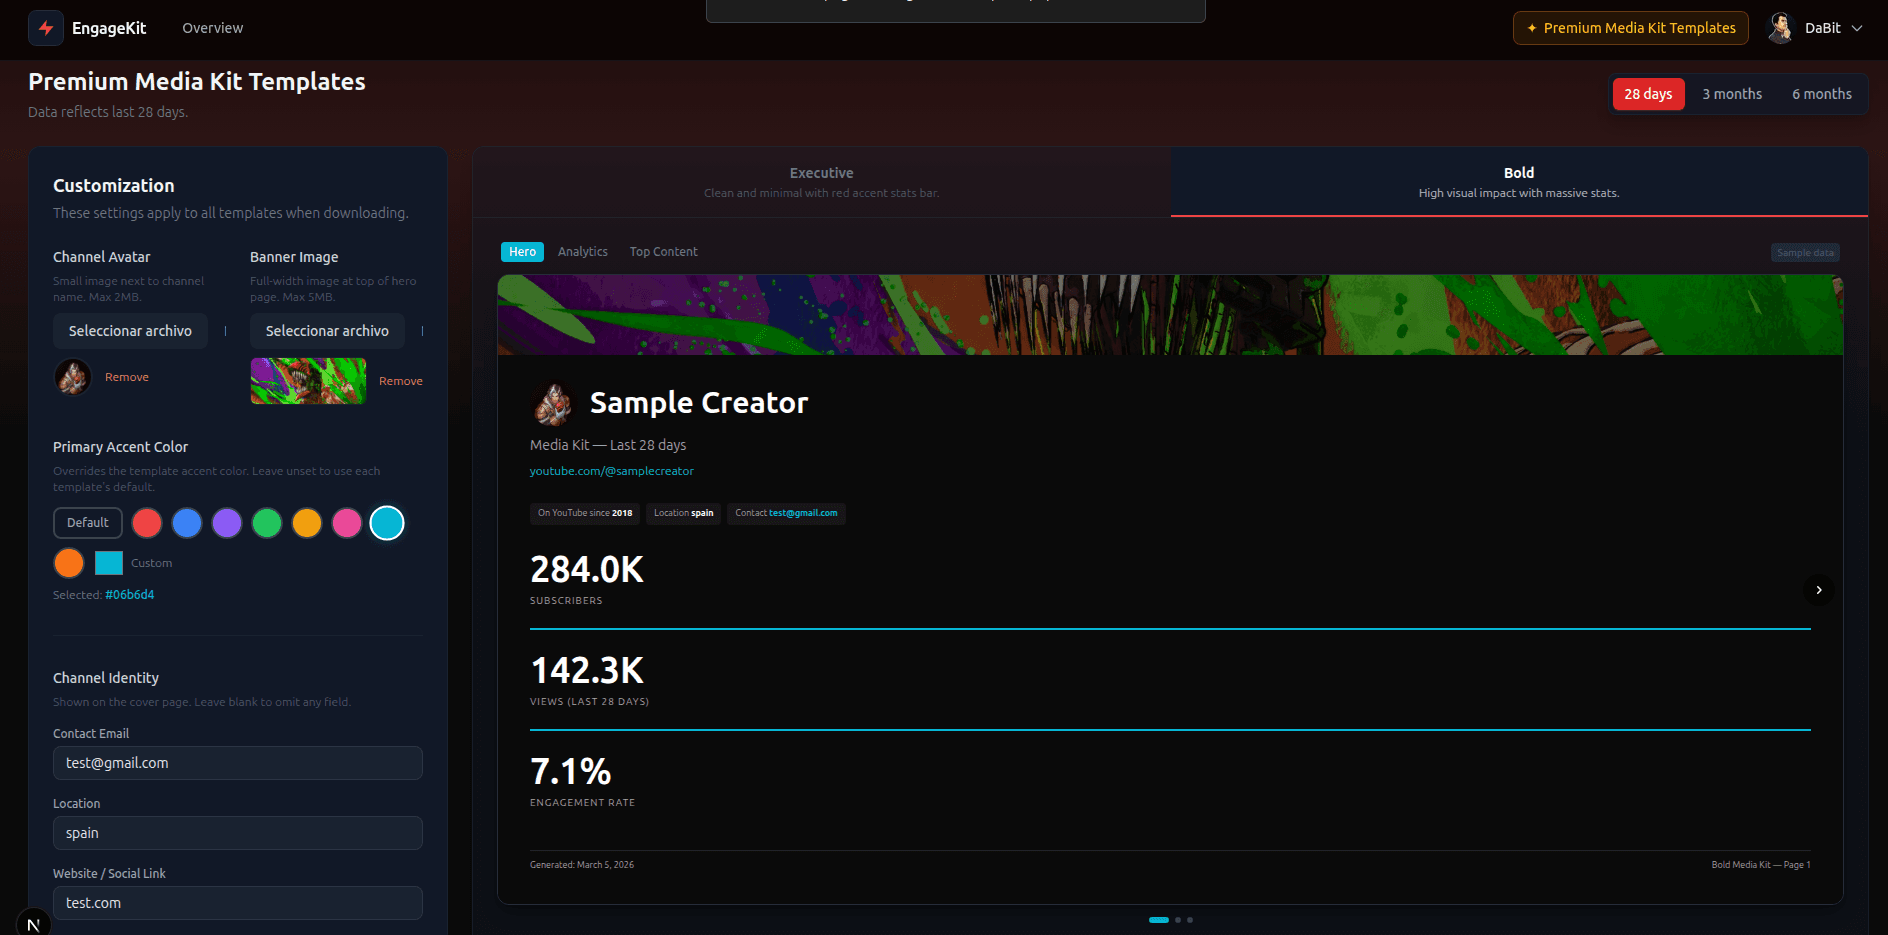This screenshot has width=1888, height=935.
Task: Open the DaBit user menu chevron
Action: point(1857,28)
